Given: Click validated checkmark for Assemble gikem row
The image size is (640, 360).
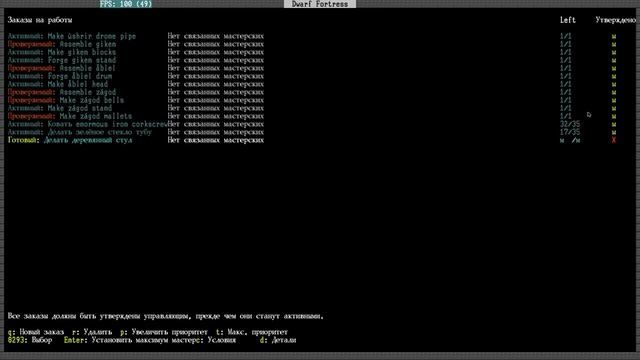Looking at the screenshot, I should pyautogui.click(x=613, y=44).
